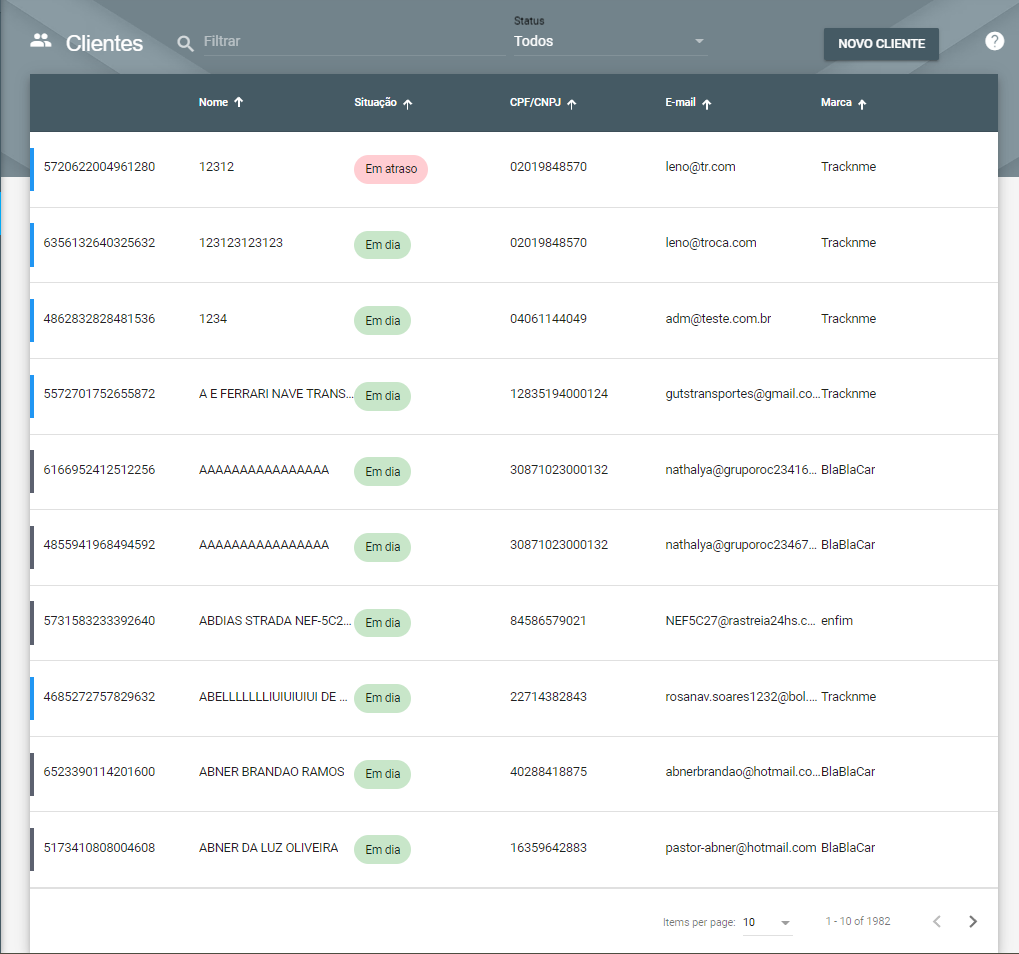Click CPF 40288418875
The width and height of the screenshot is (1019, 954).
pos(548,772)
